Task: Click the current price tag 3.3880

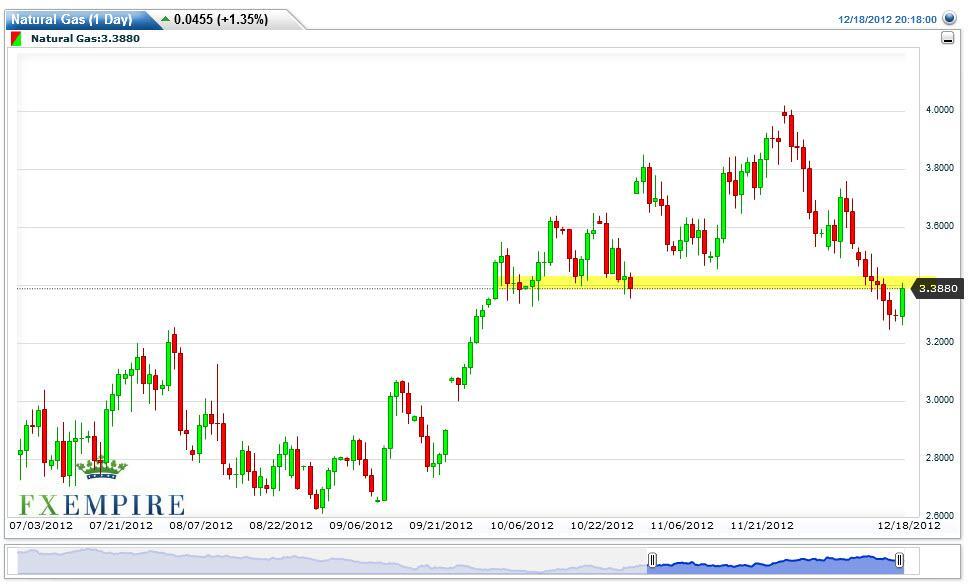Action: tap(939, 288)
